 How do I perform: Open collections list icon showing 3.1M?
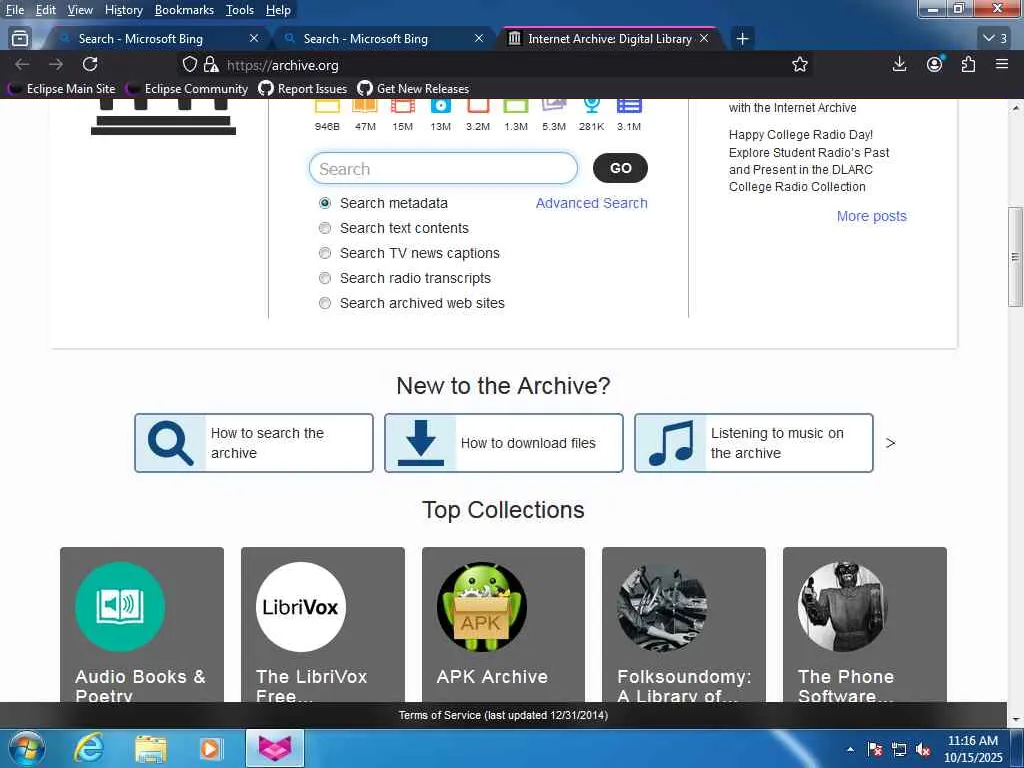(x=629, y=106)
